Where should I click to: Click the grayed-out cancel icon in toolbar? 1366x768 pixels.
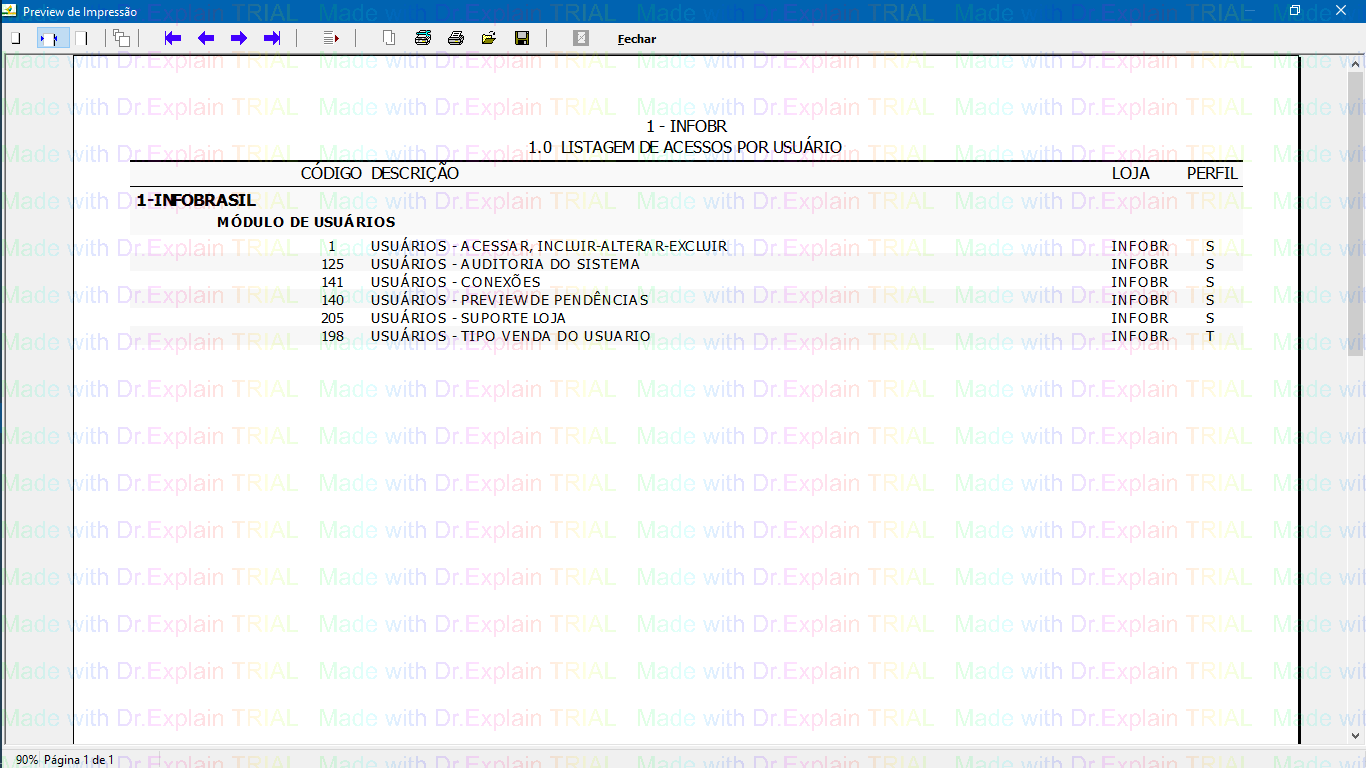(581, 38)
